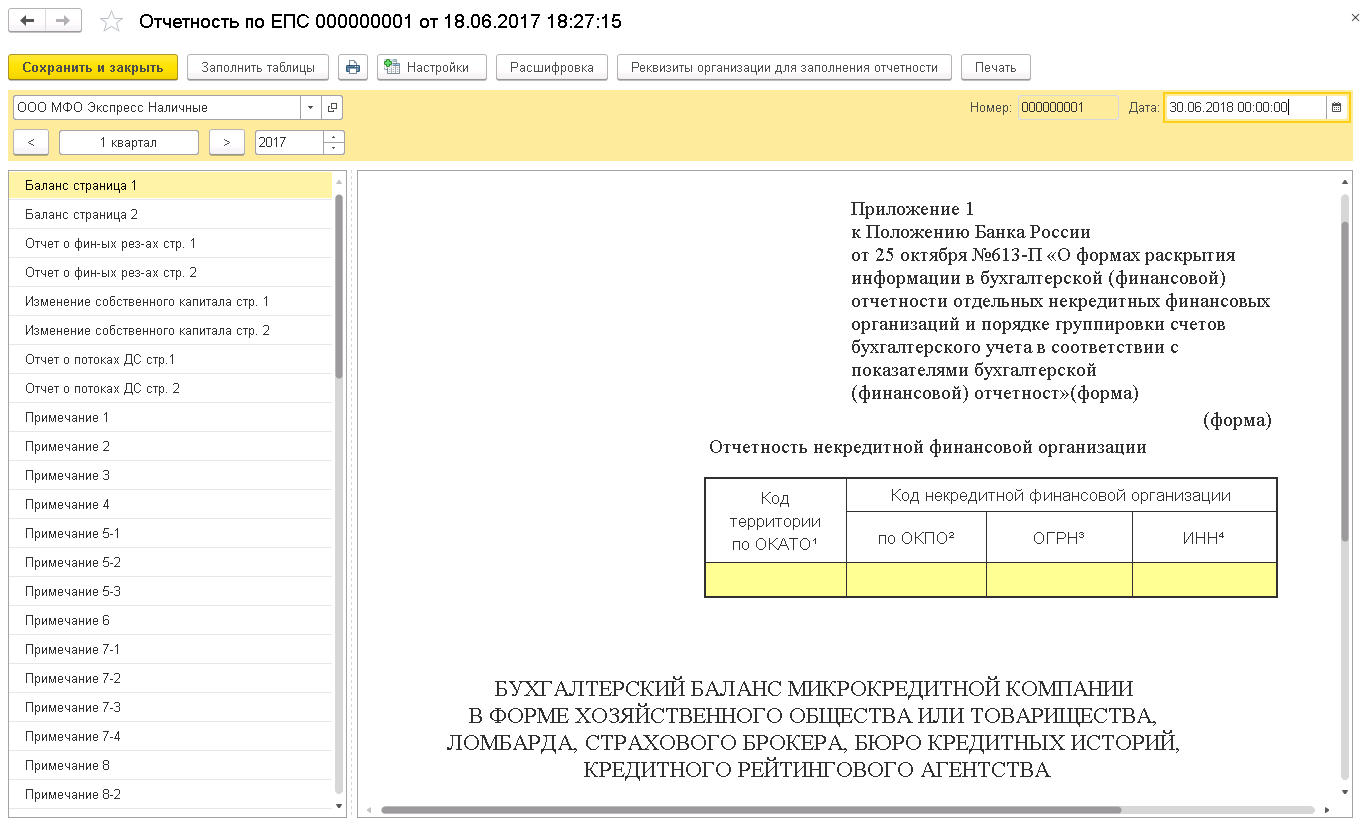
Task: Select Примечание 6 in the list
Action: [170, 620]
